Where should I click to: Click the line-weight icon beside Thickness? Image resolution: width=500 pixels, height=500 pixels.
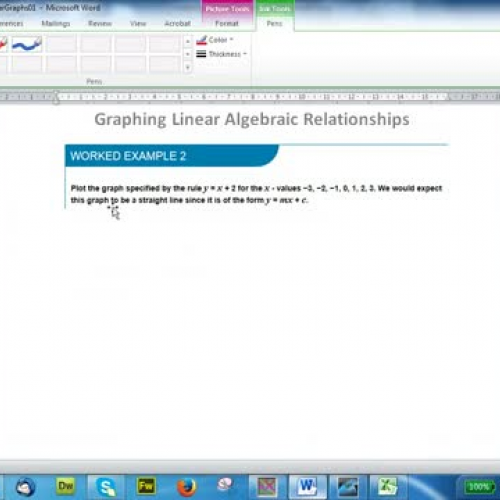[x=201, y=54]
